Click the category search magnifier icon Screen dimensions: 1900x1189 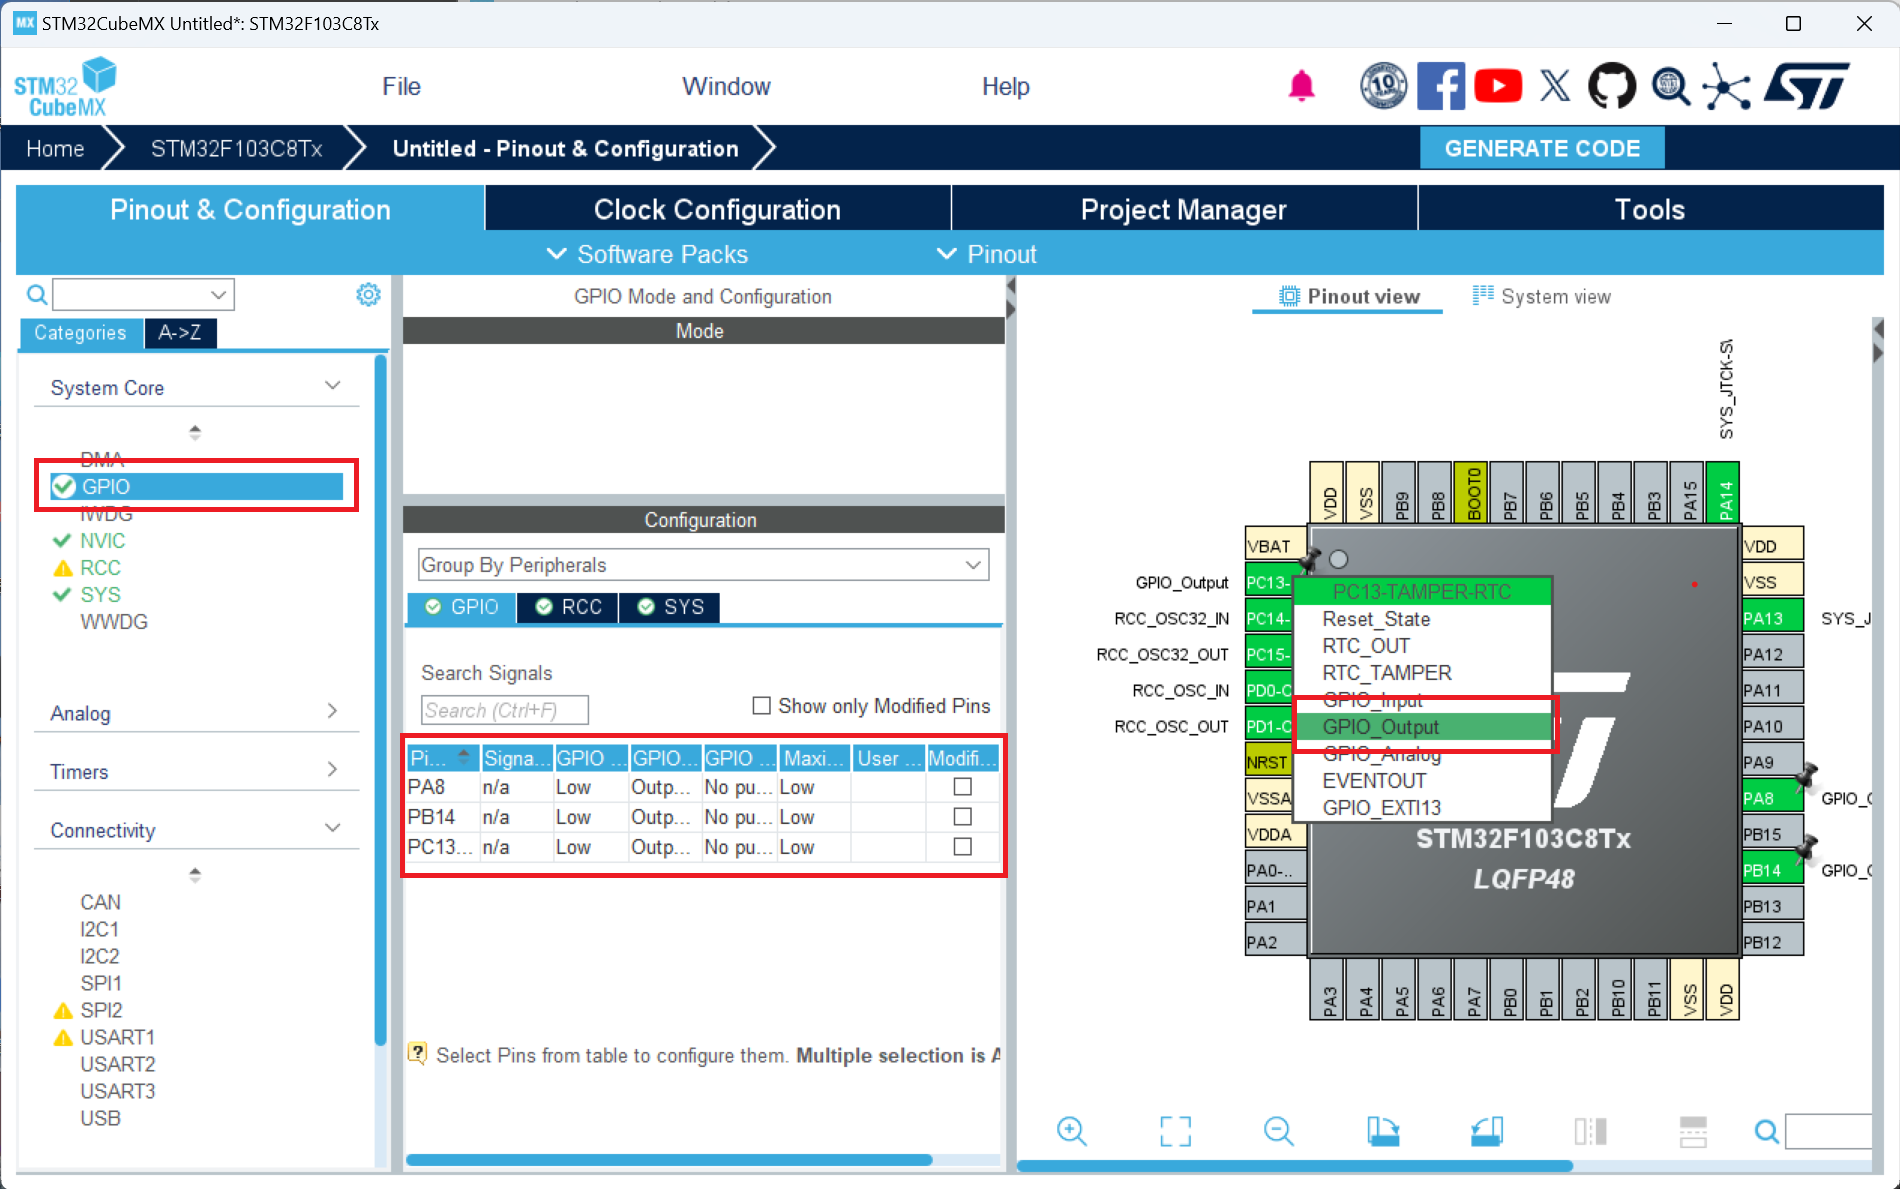tap(37, 295)
